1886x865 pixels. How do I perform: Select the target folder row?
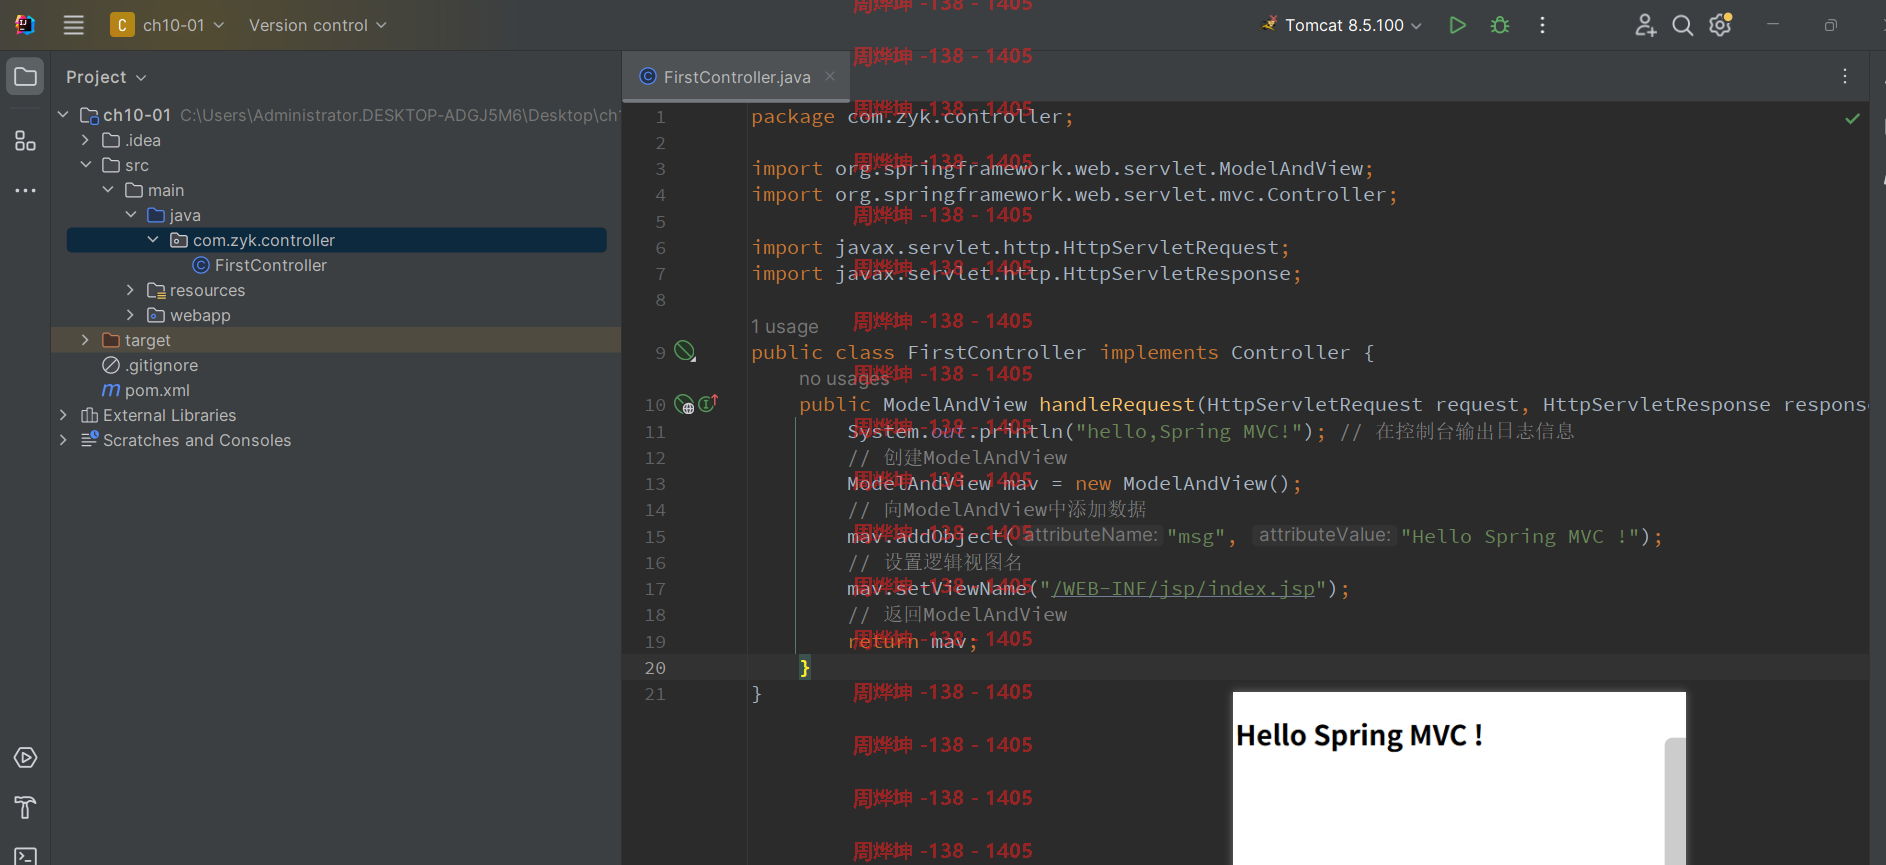[x=336, y=340]
